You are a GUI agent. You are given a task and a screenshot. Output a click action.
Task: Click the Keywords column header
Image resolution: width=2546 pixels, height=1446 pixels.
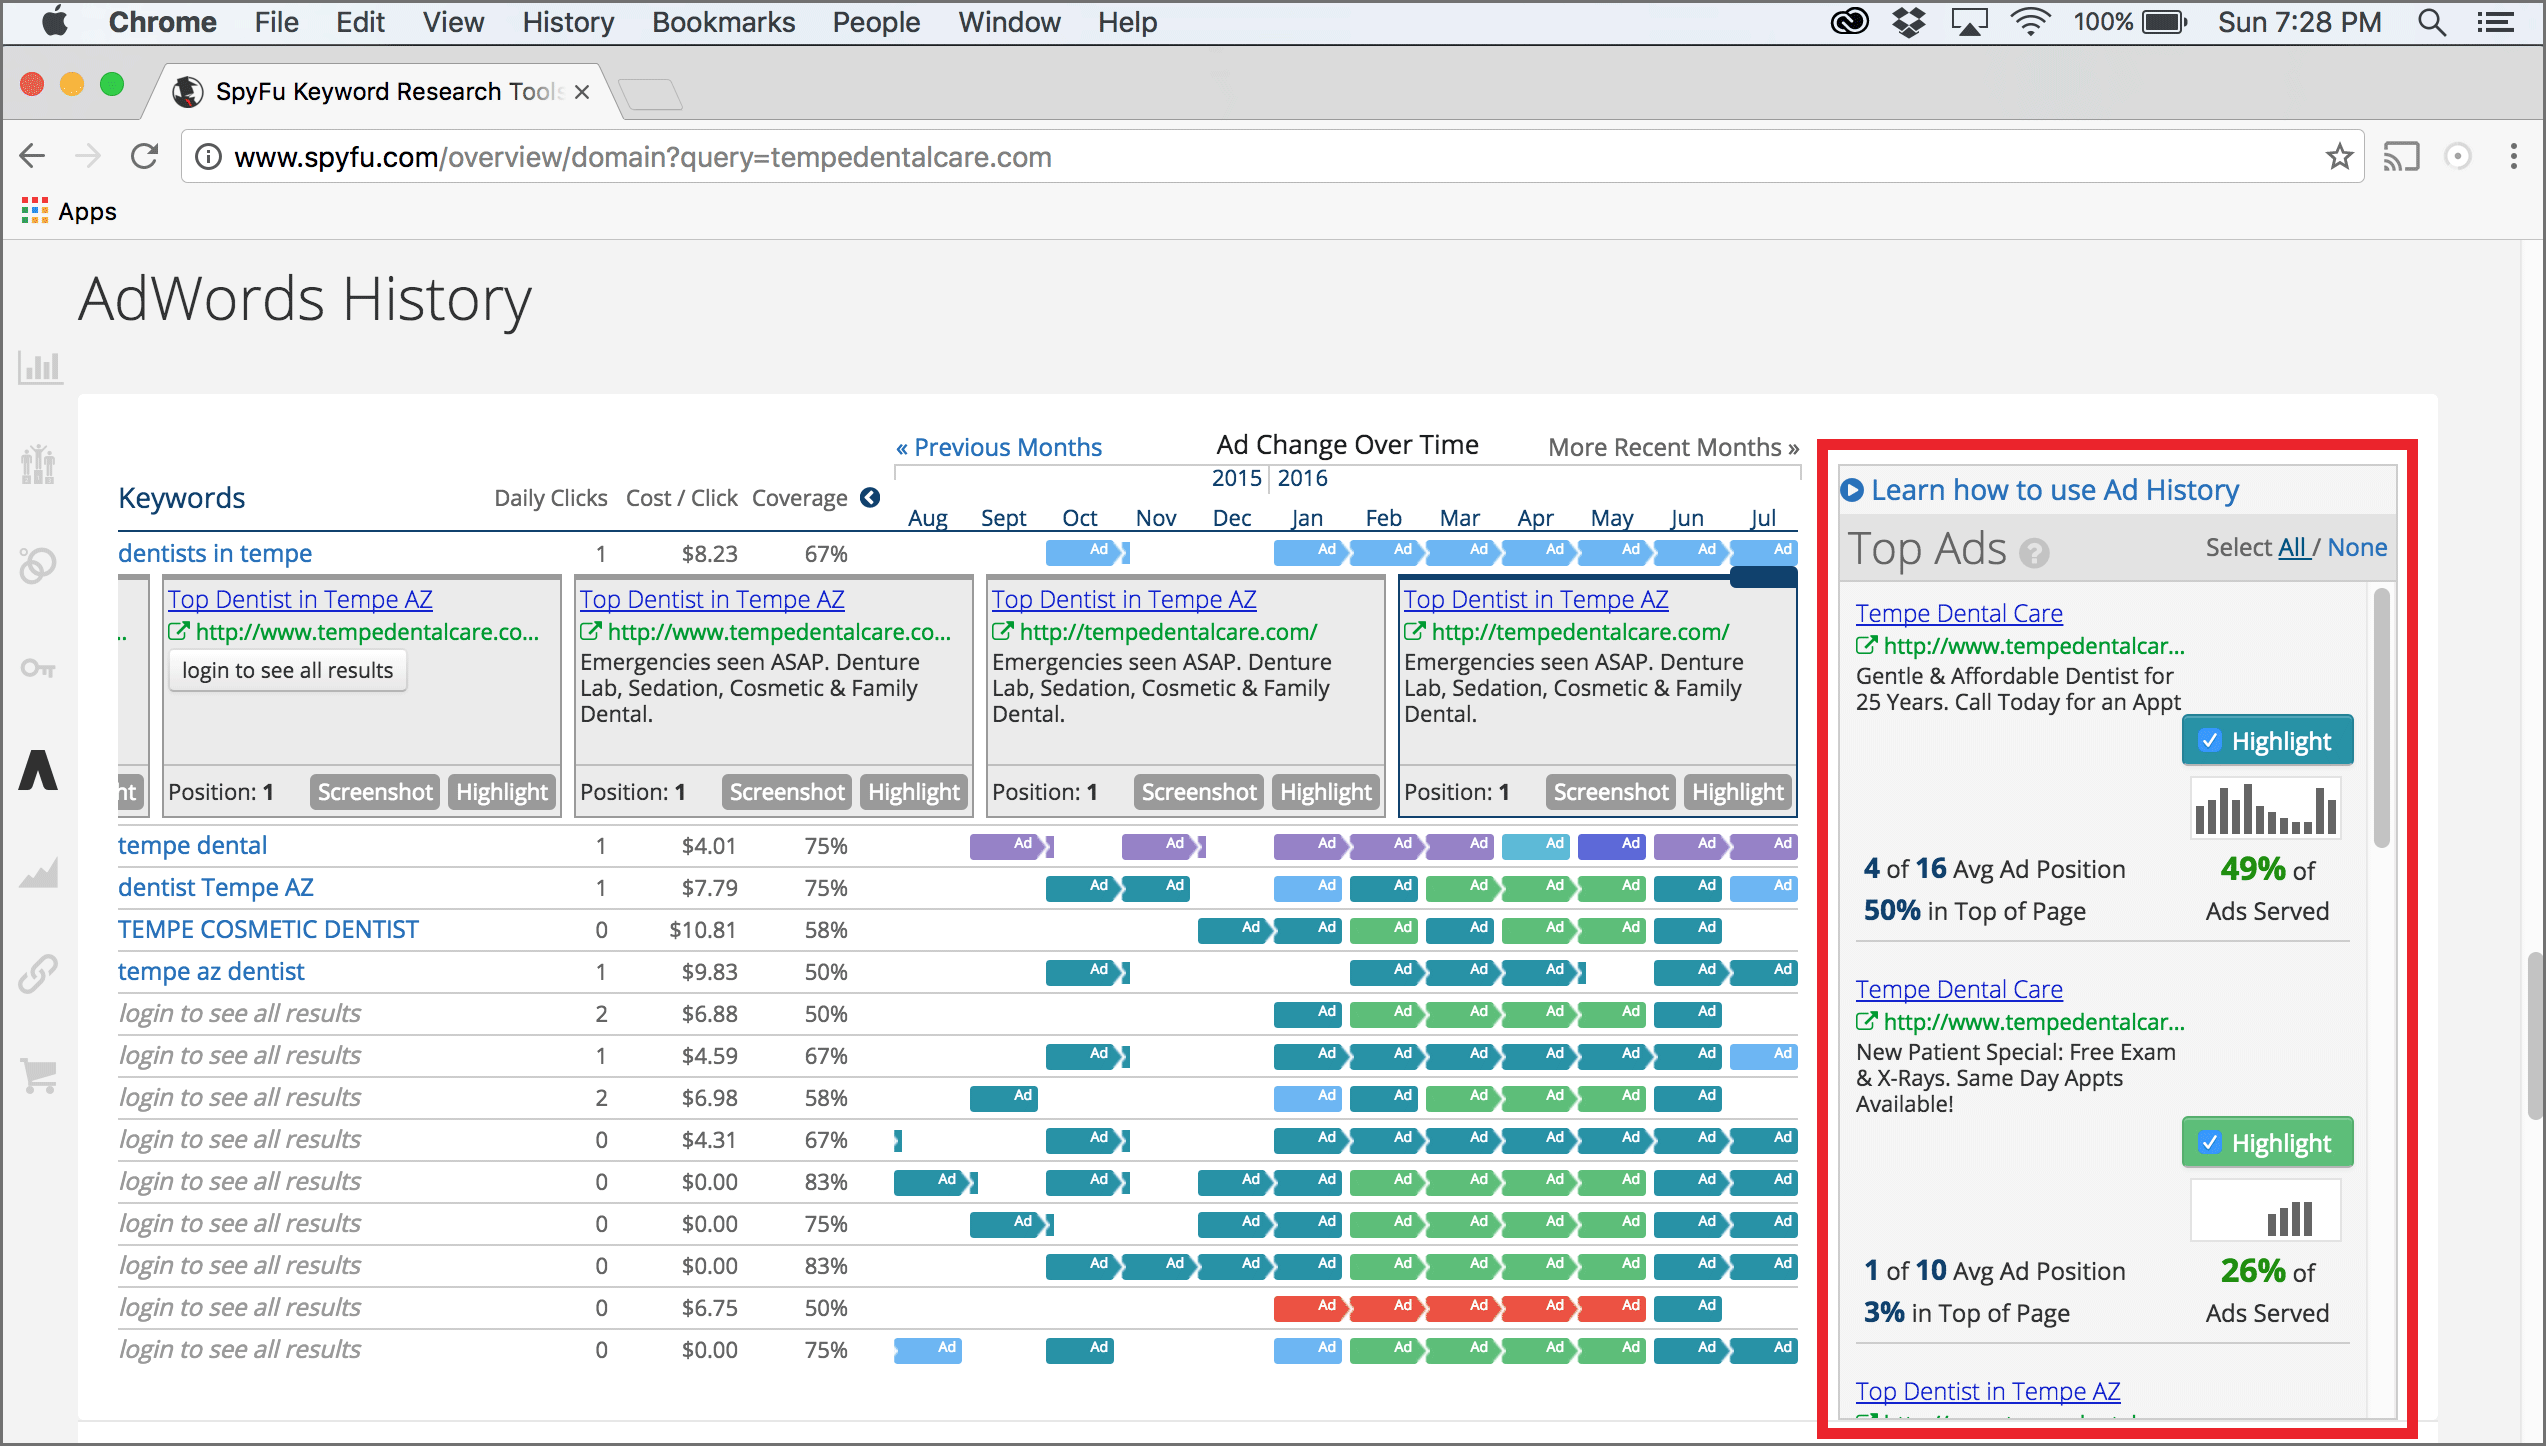(x=182, y=497)
